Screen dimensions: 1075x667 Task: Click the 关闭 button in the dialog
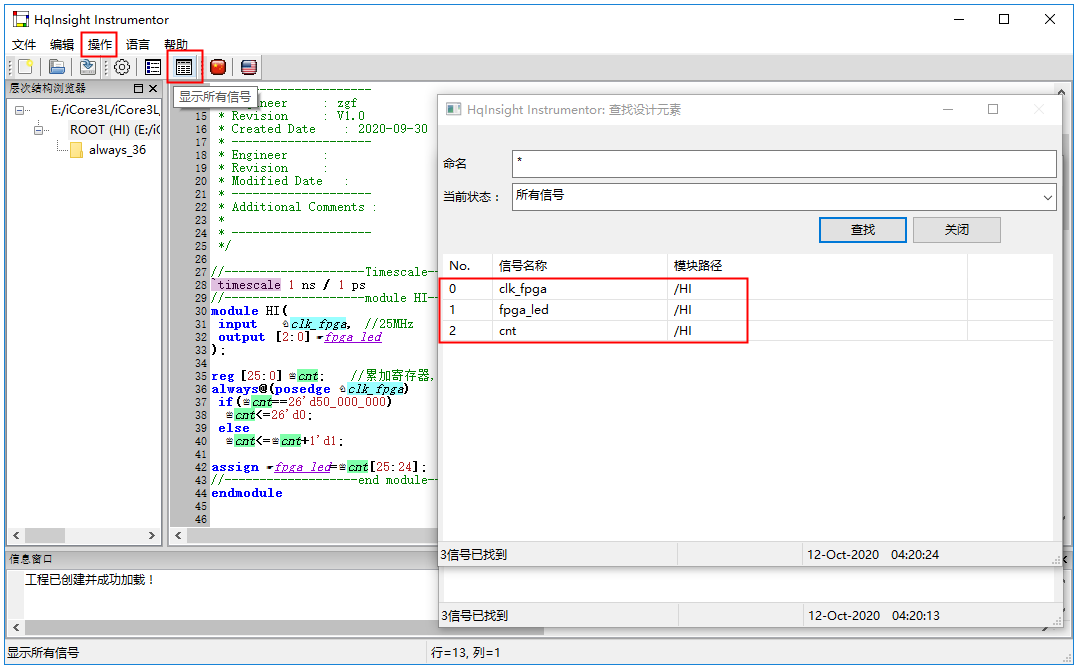pos(956,230)
